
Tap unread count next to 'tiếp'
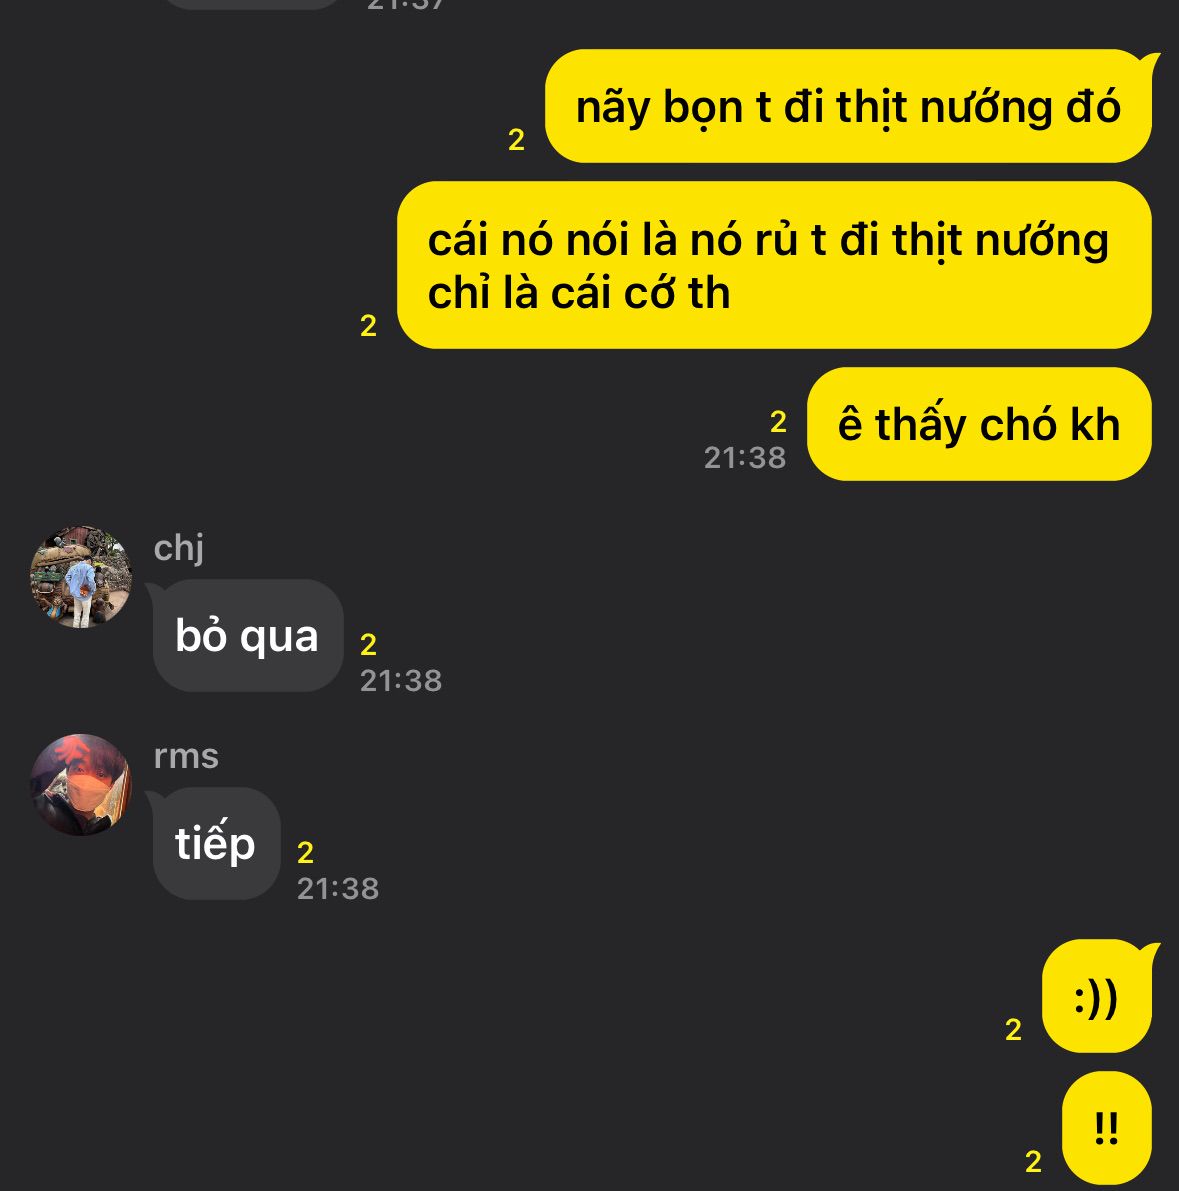[x=305, y=853]
